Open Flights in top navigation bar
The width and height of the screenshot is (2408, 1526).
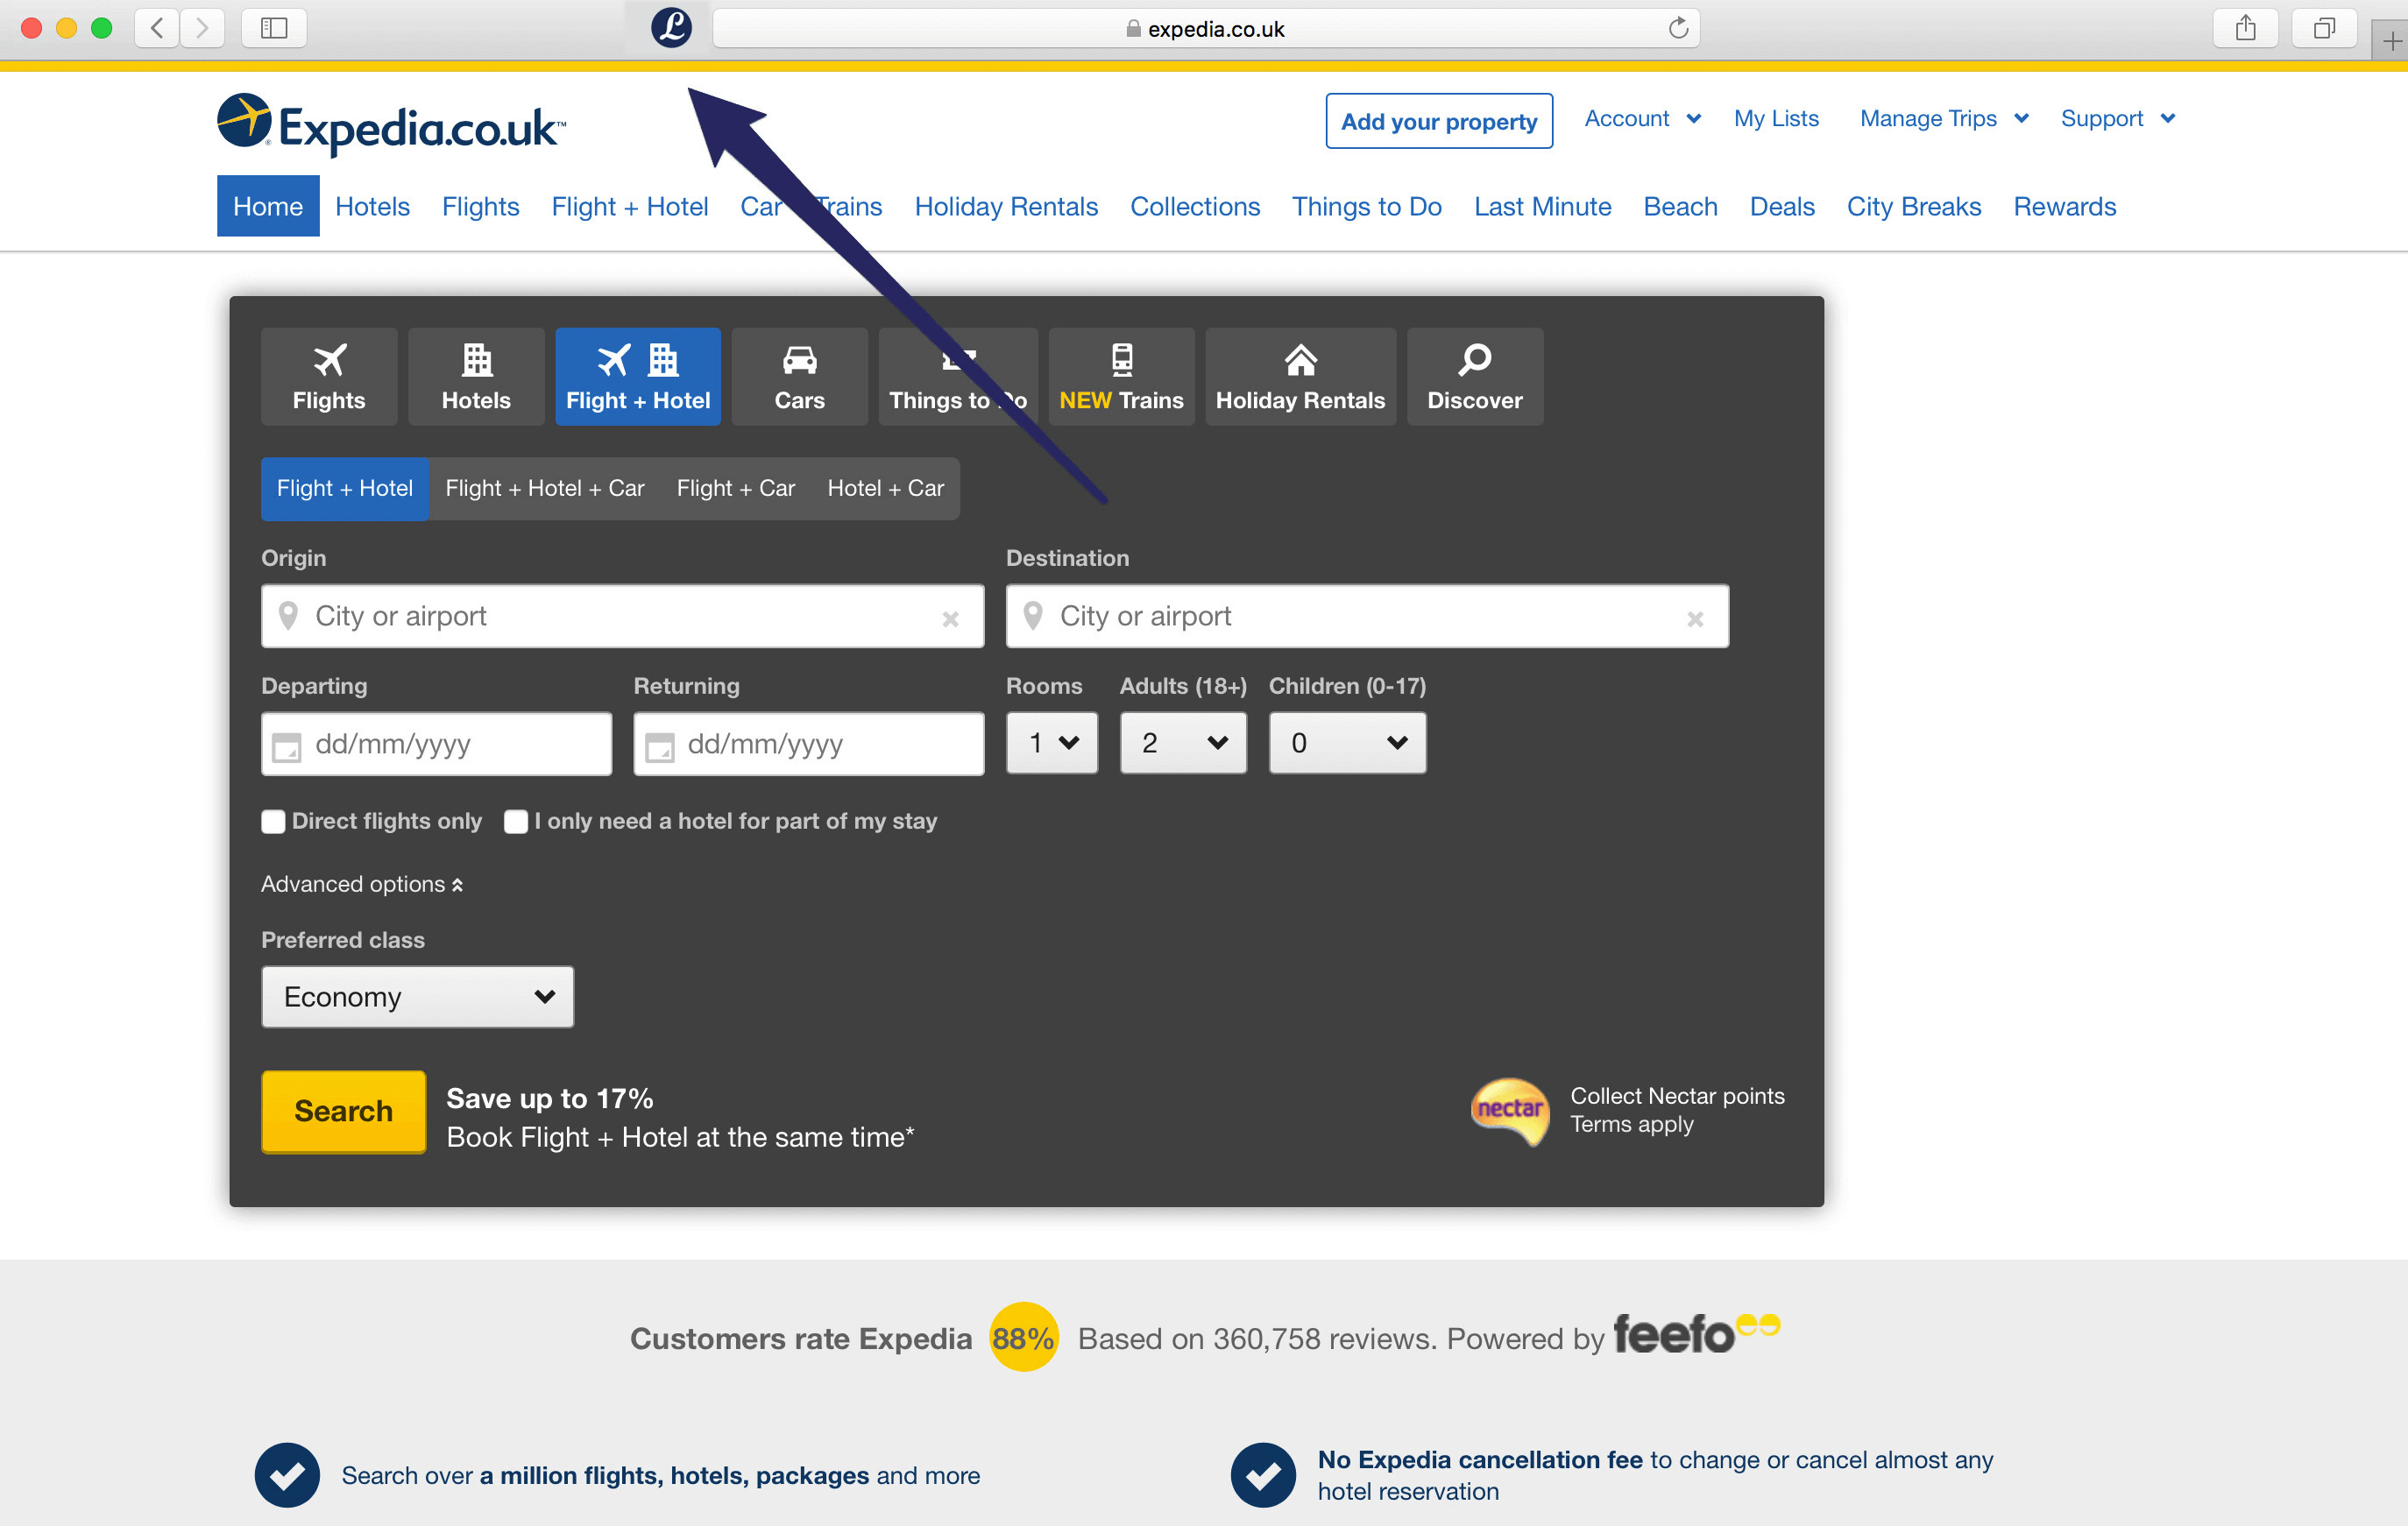tap(480, 206)
